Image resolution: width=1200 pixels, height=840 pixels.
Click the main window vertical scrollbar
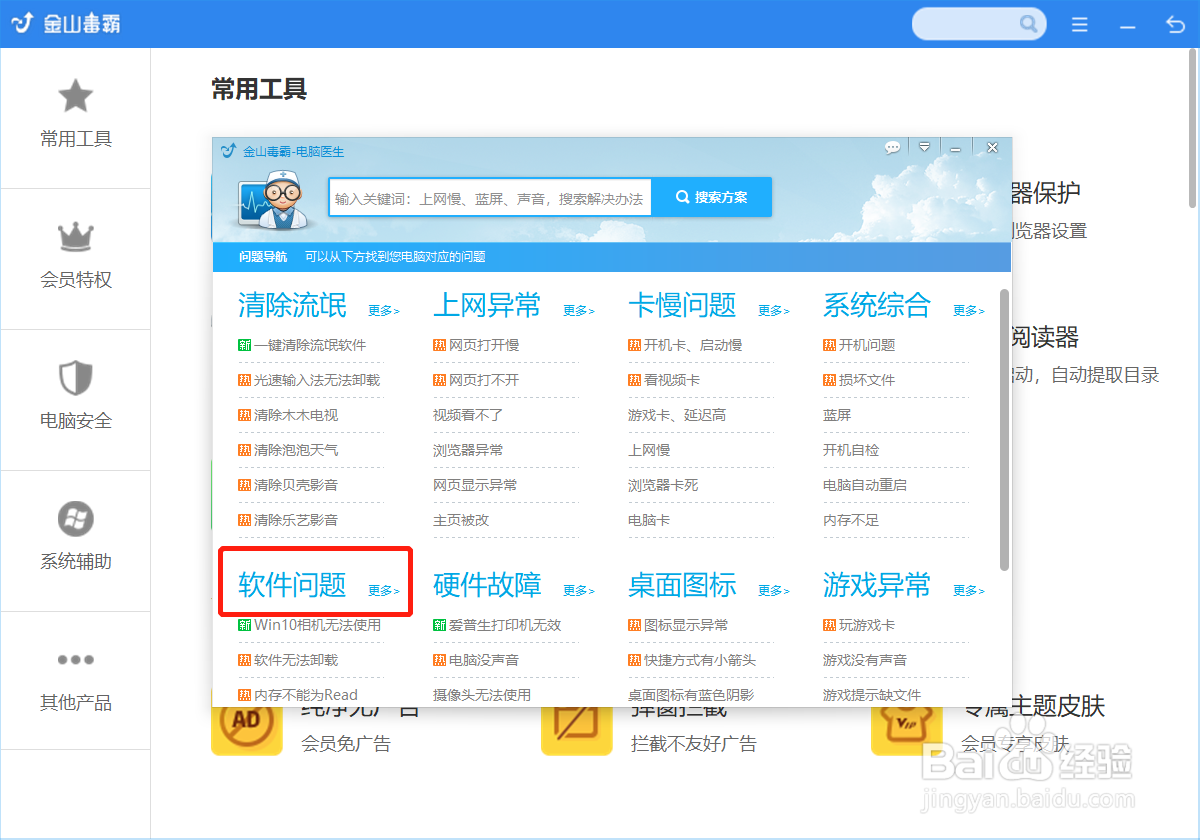(1193, 130)
